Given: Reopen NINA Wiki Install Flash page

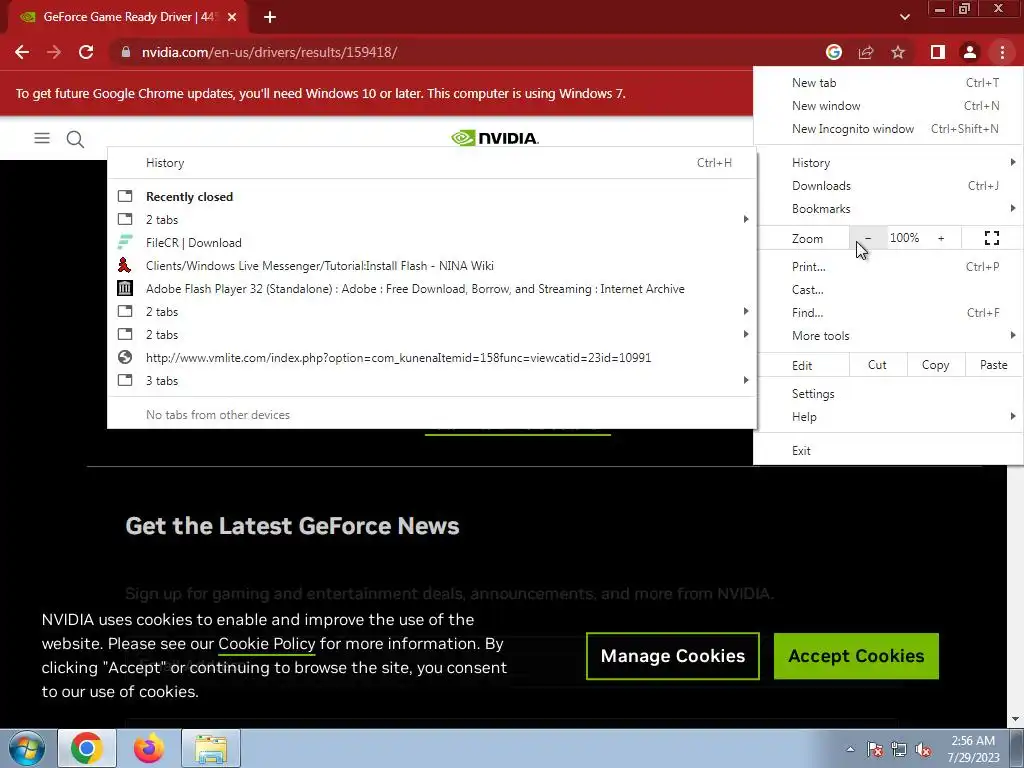Looking at the screenshot, I should pos(432,266).
